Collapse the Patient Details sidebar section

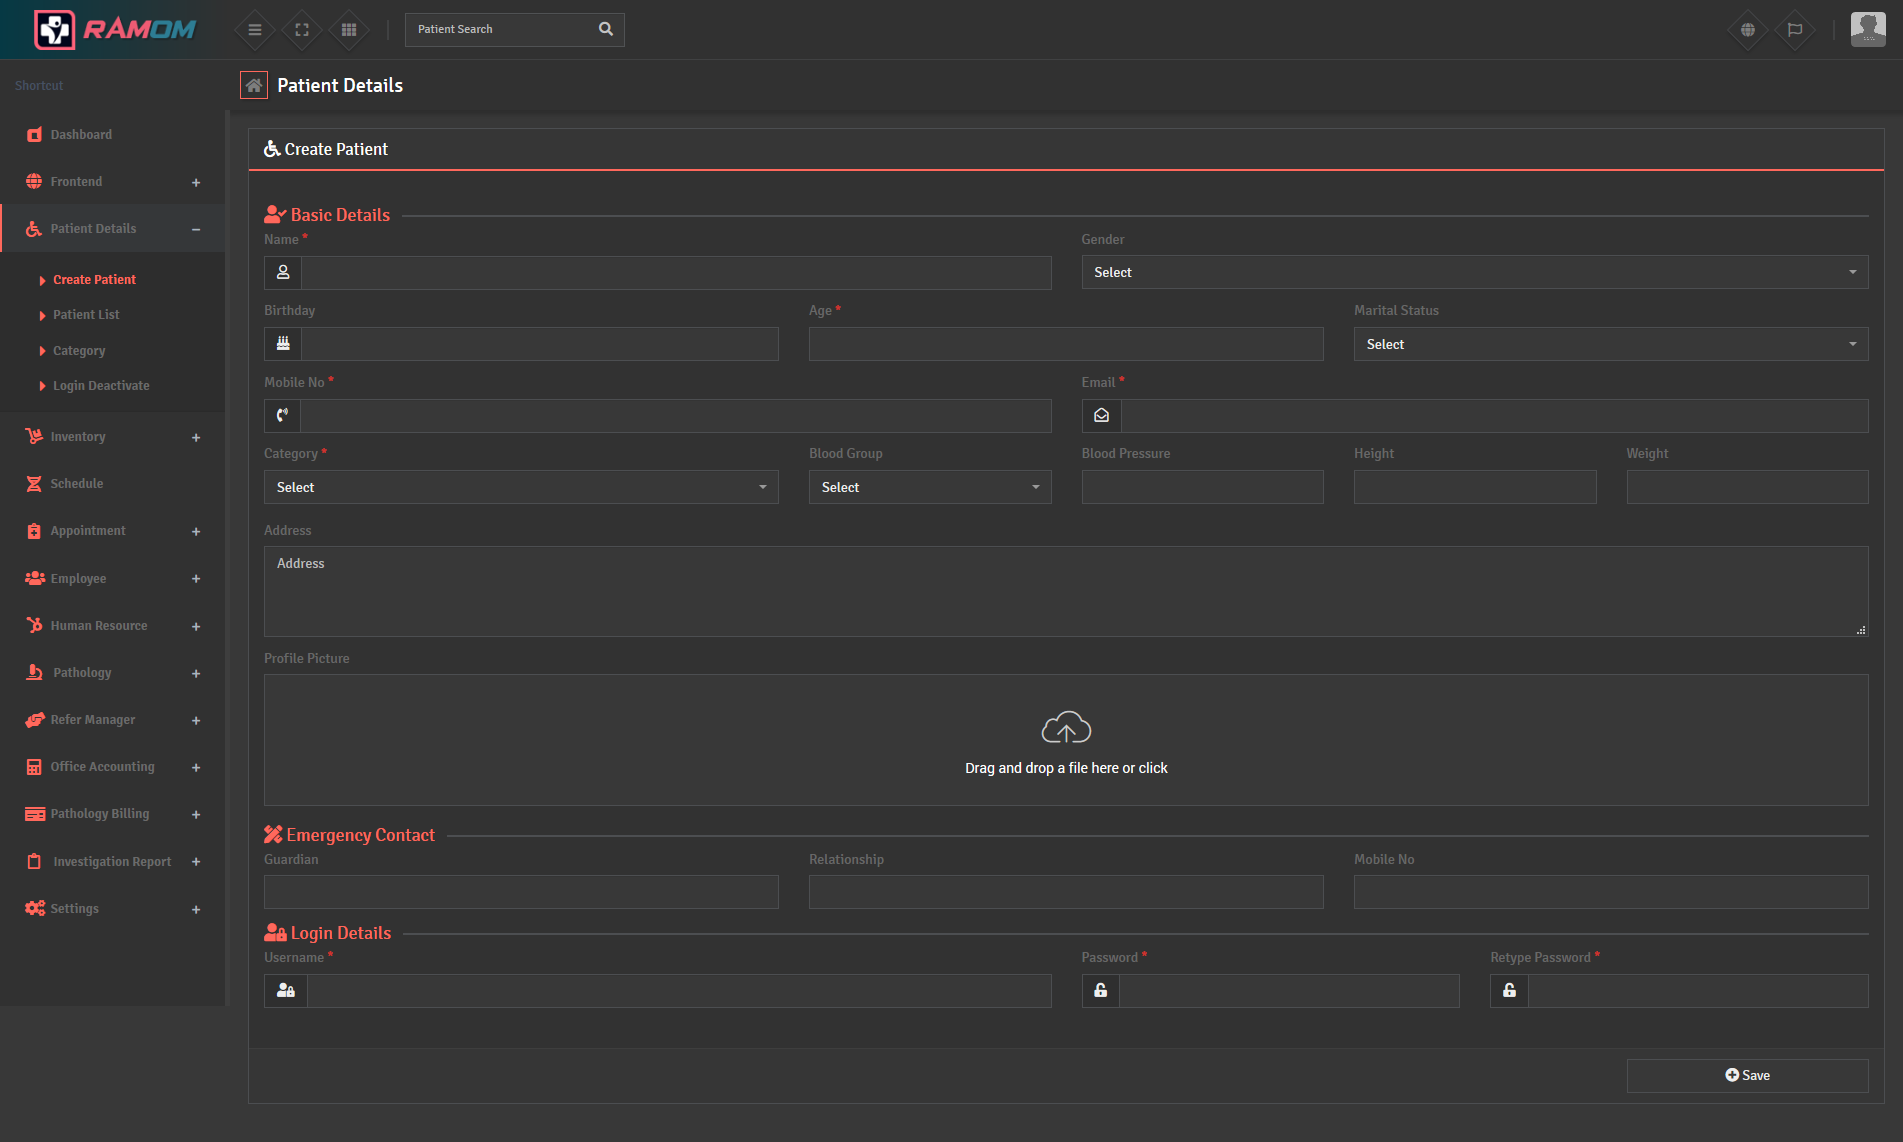[x=196, y=228]
